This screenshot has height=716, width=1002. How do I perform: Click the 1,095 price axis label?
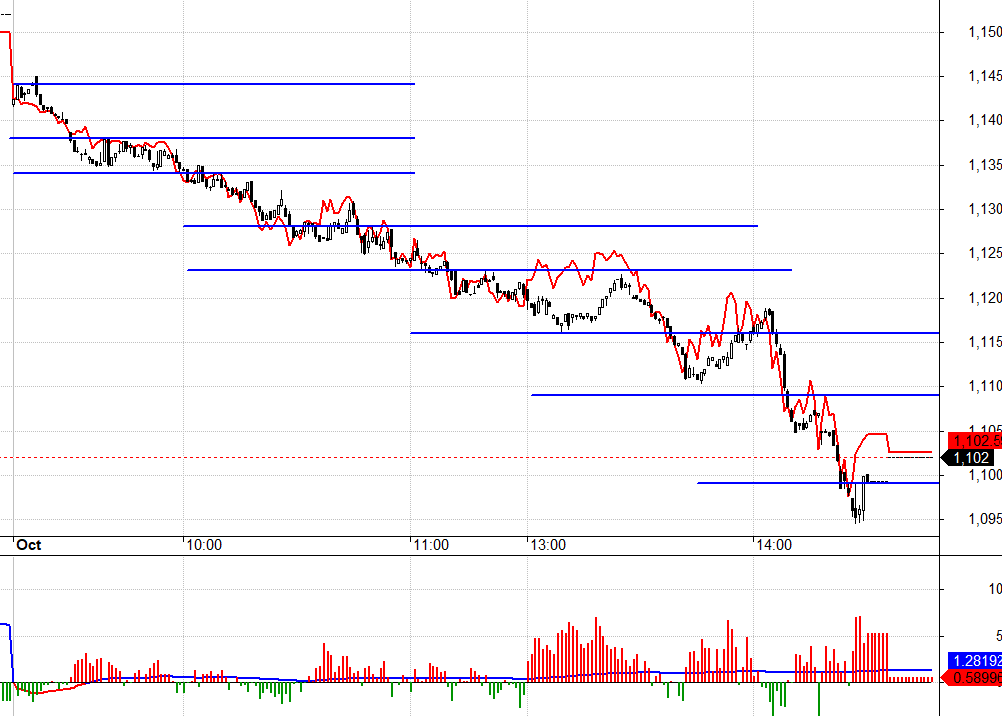coord(984,519)
